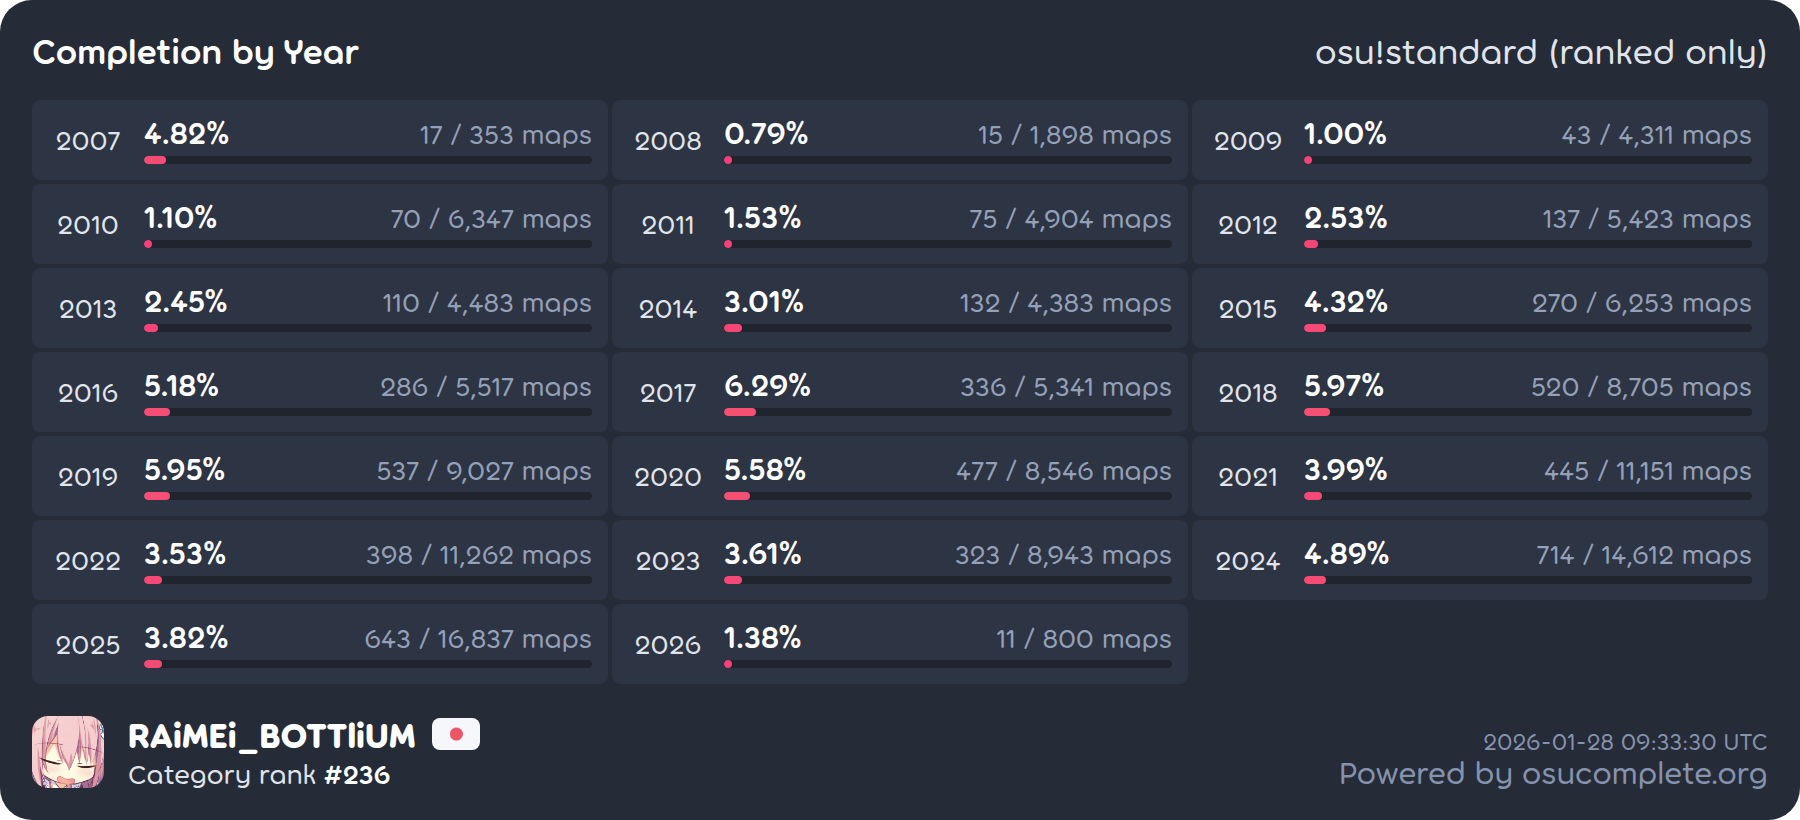Click the 6.29% percentage for 2017

767,386
